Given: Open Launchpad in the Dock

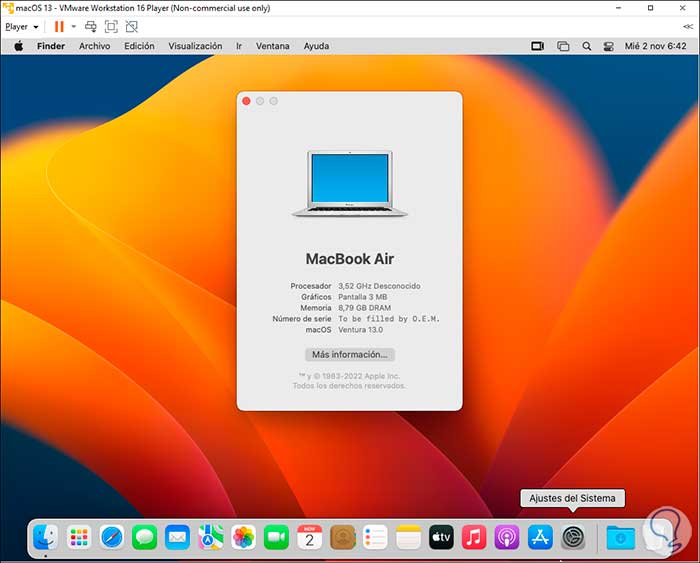Looking at the screenshot, I should 79,537.
